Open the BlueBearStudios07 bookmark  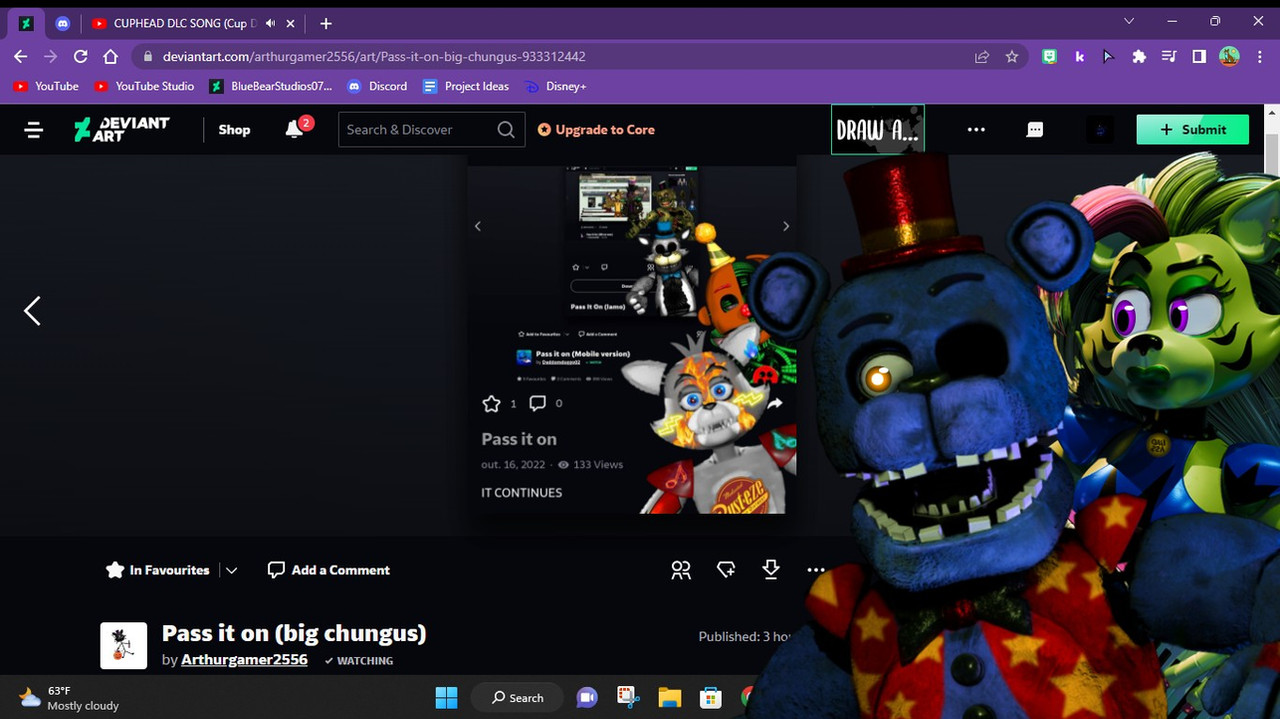coord(271,86)
